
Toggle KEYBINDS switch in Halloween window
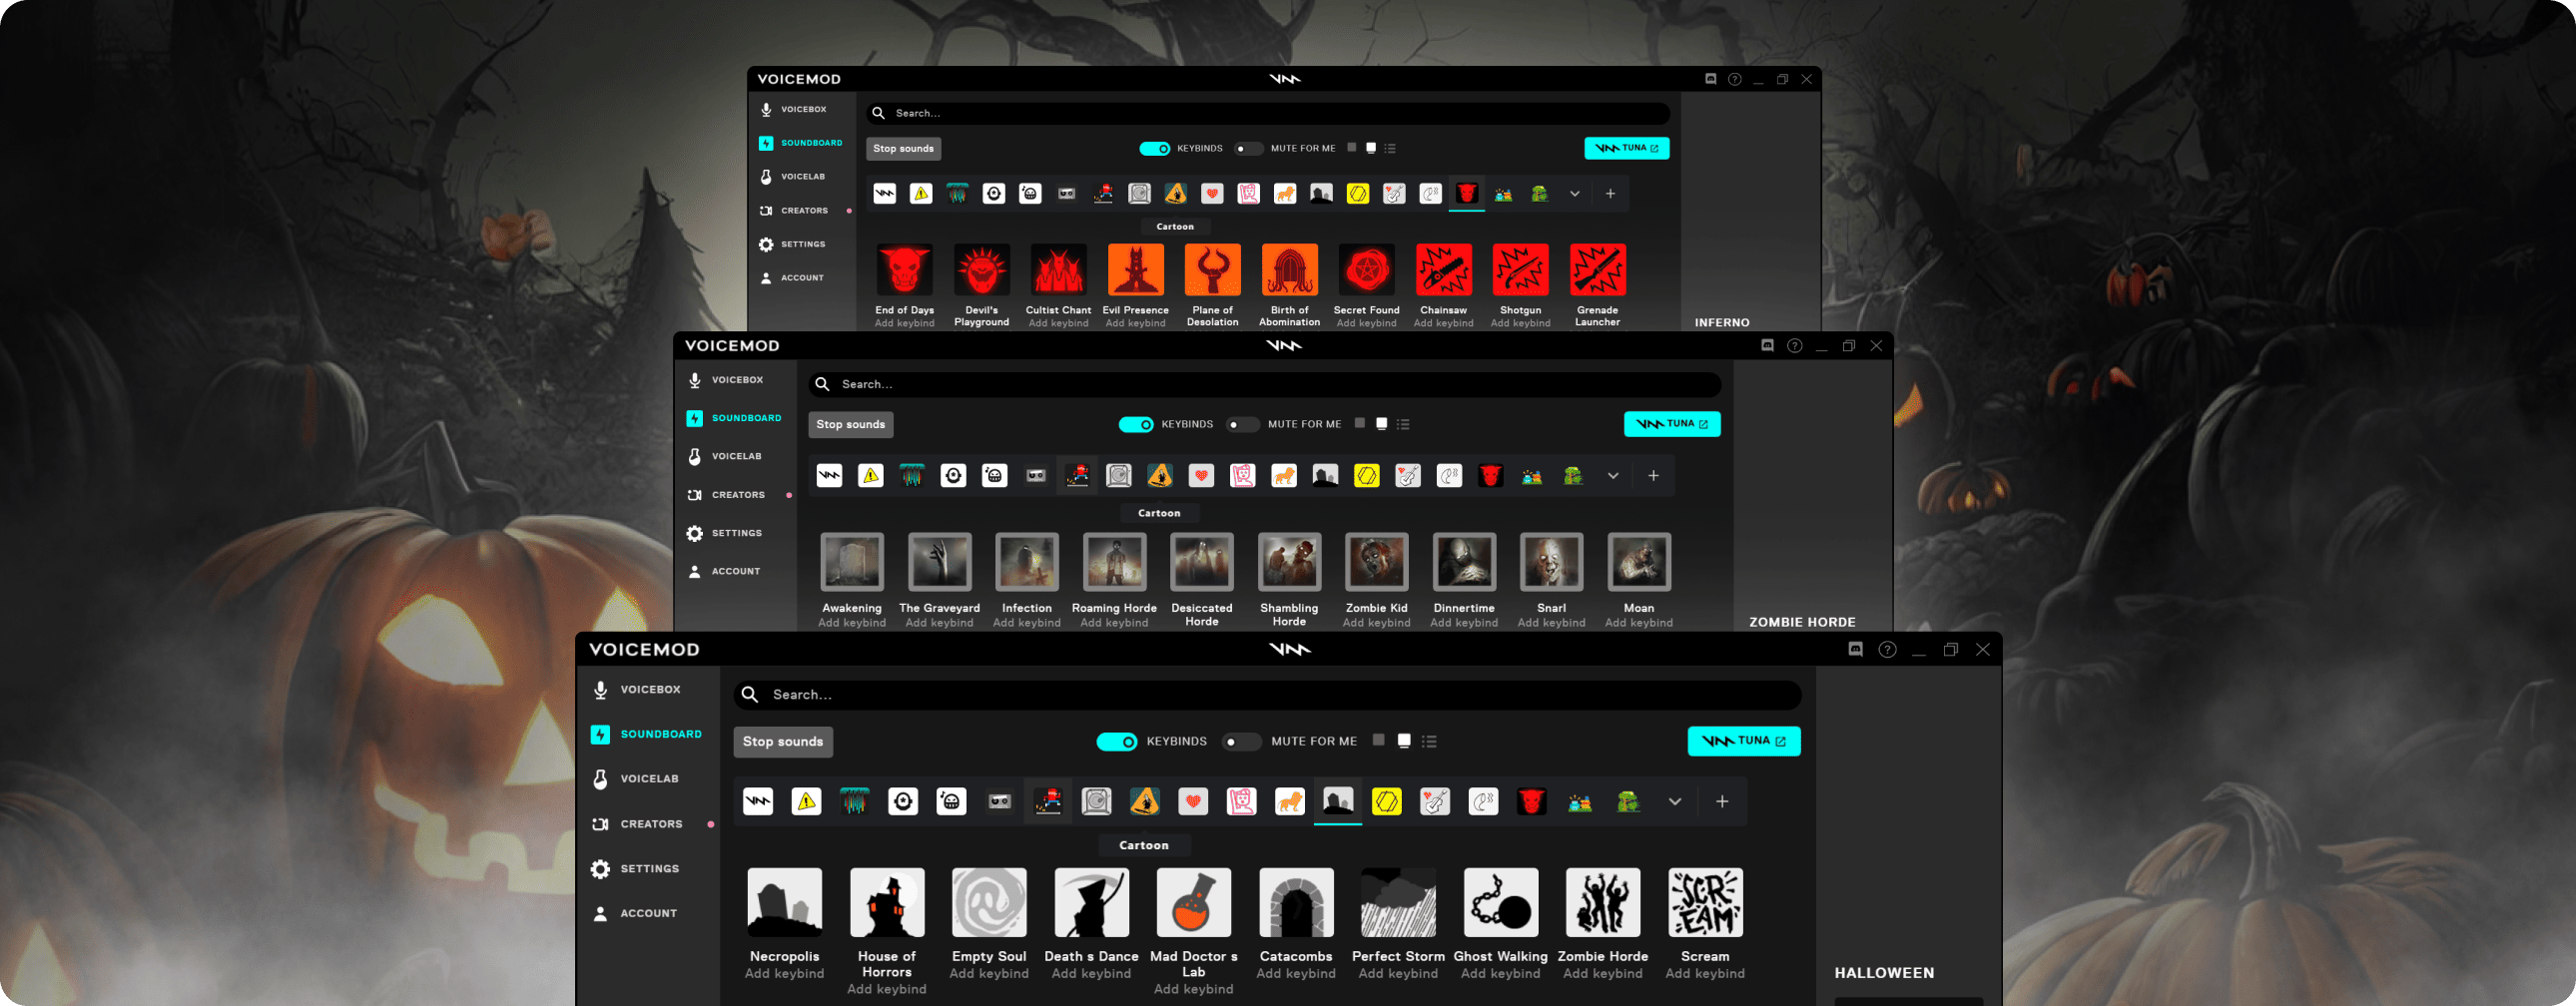coord(1117,742)
